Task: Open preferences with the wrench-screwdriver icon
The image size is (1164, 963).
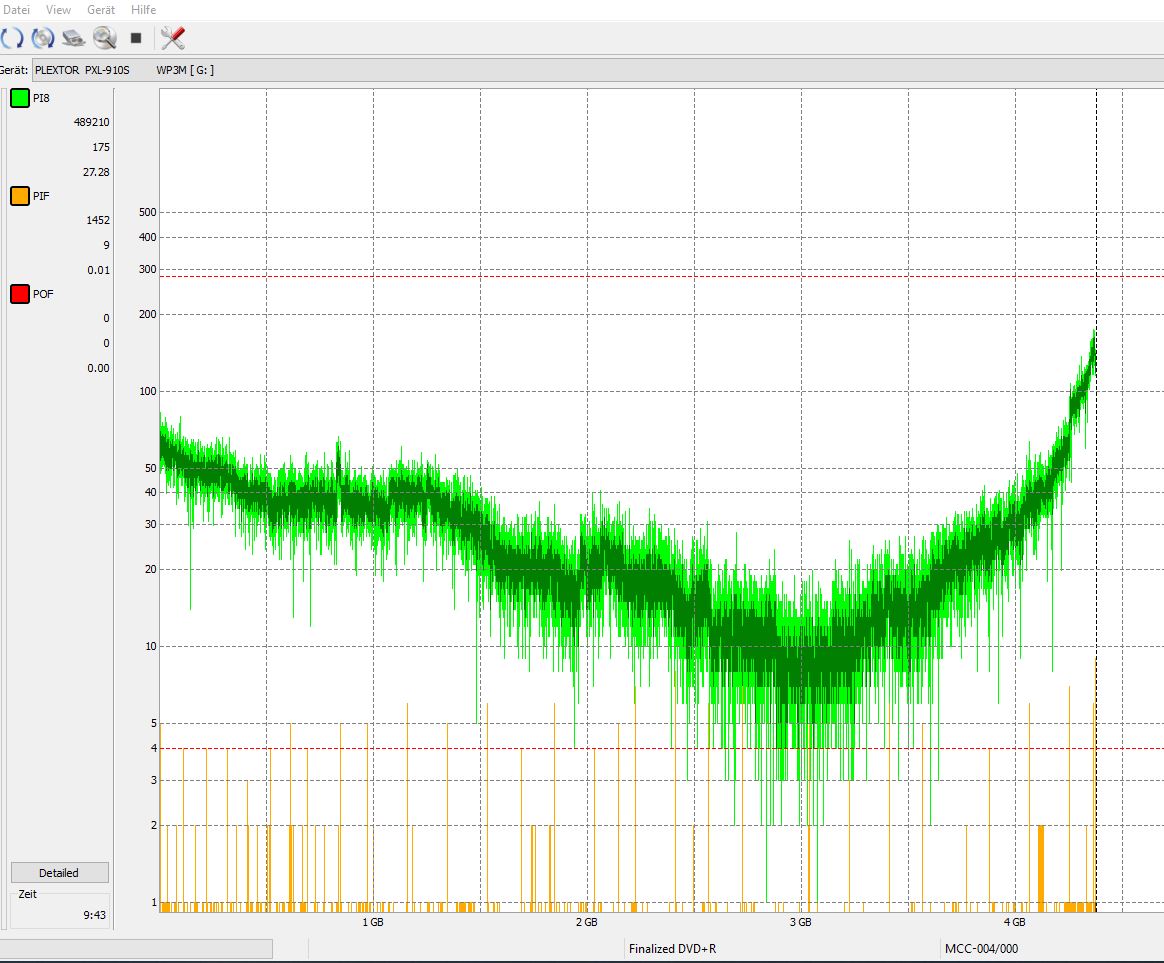Action: point(172,38)
